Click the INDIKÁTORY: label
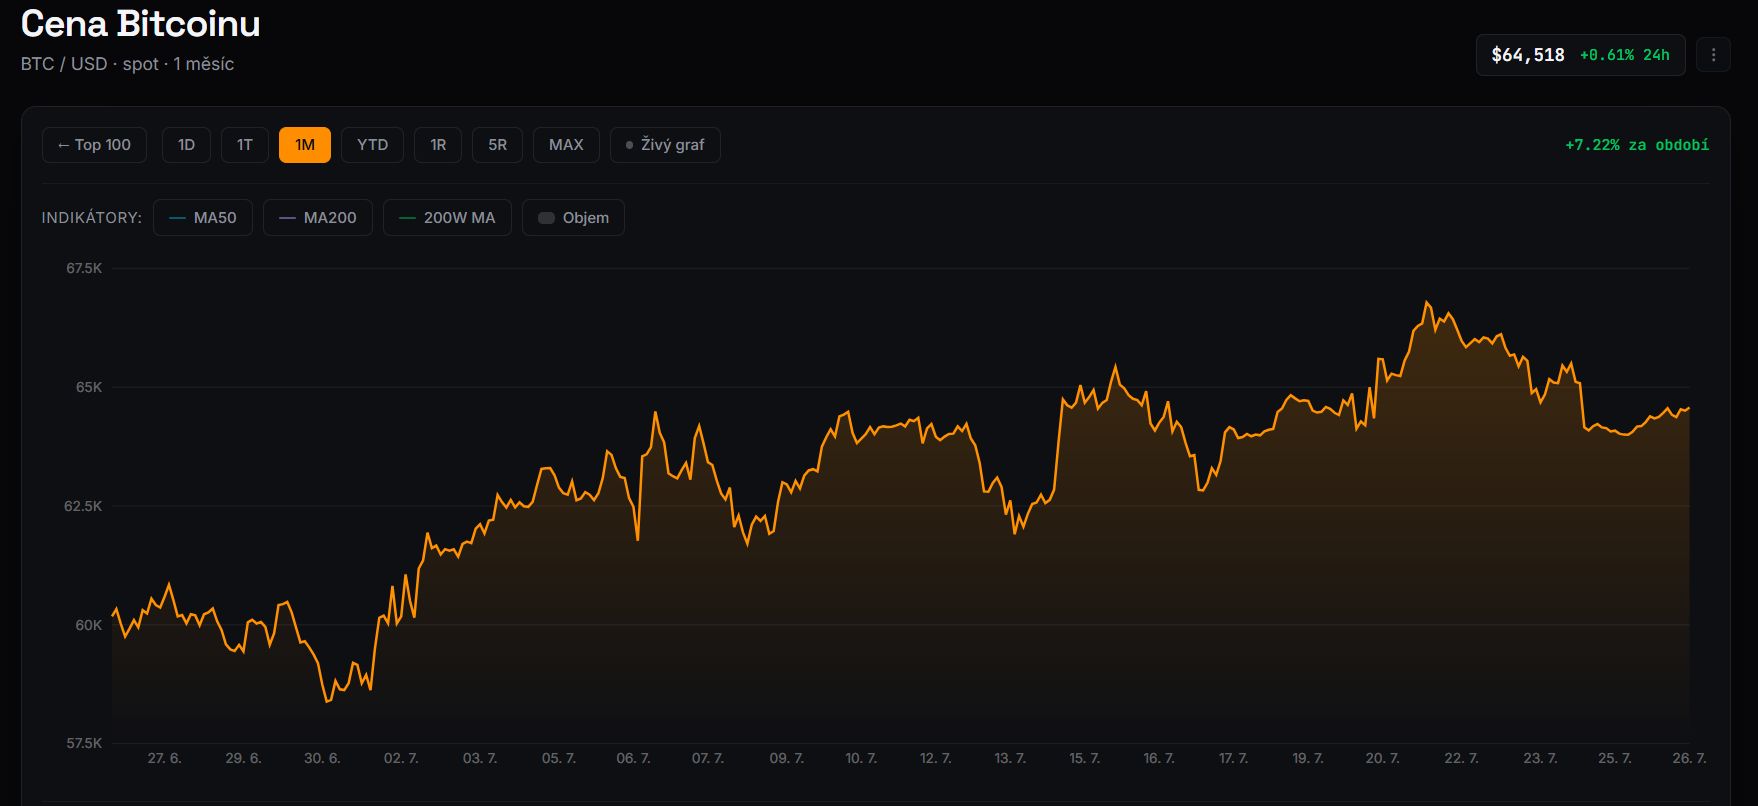This screenshot has width=1758, height=806. [x=92, y=218]
